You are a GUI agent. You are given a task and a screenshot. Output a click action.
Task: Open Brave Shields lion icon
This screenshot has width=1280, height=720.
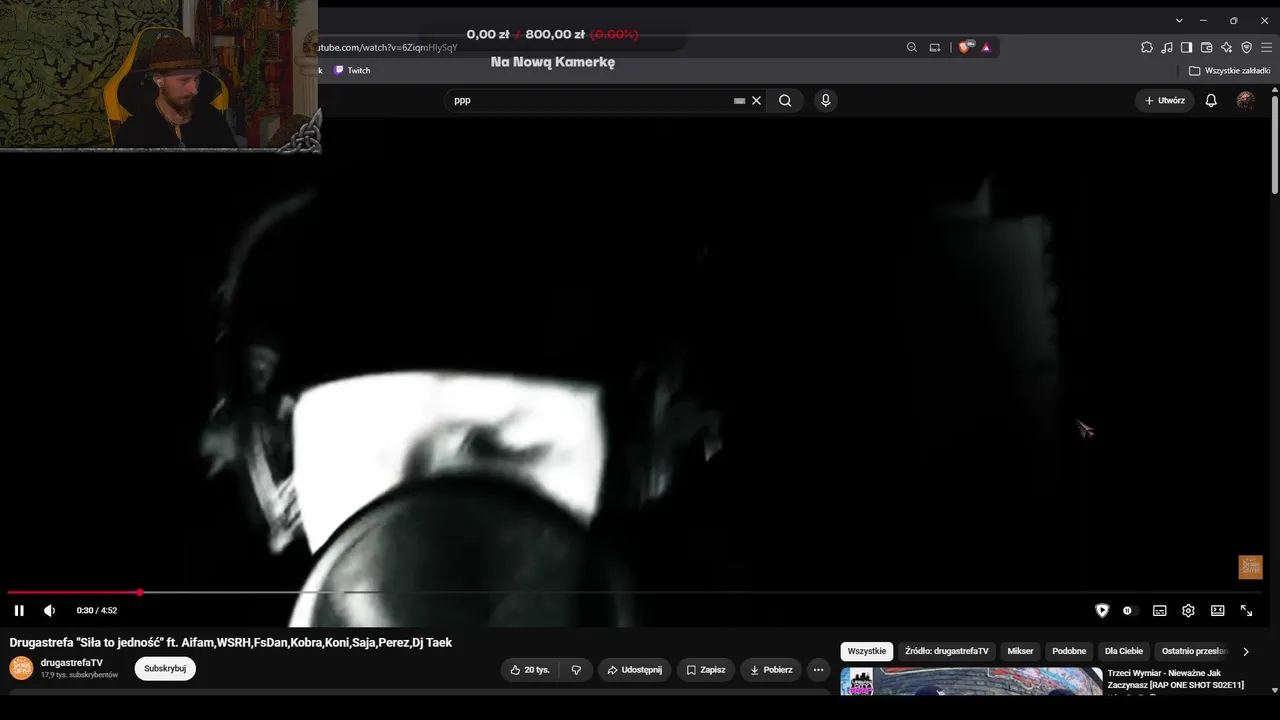(x=965, y=47)
